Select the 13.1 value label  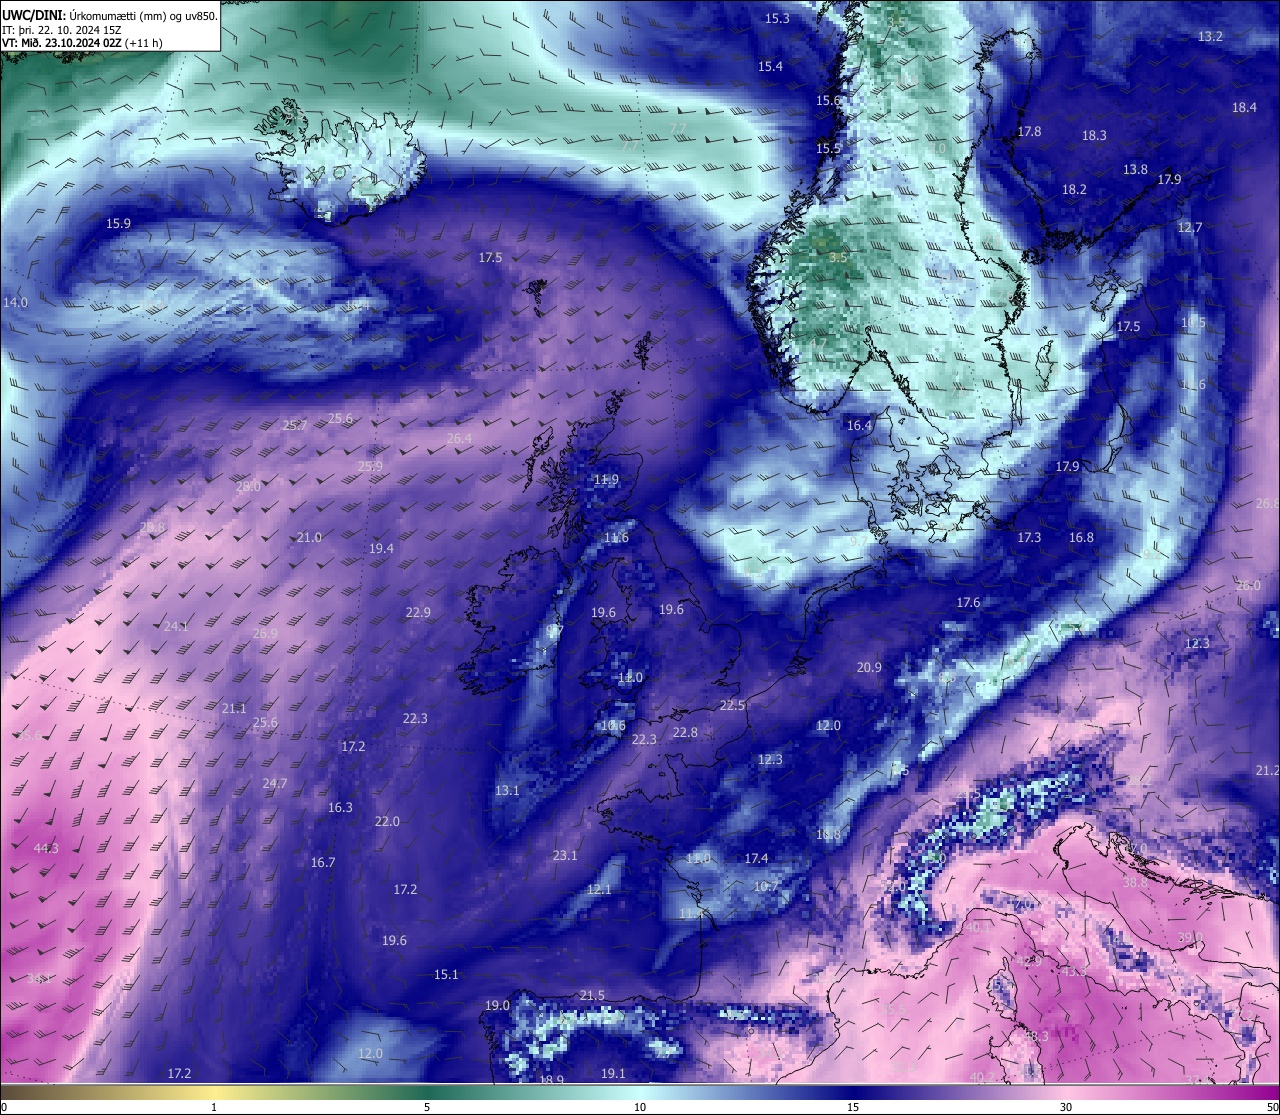(507, 790)
